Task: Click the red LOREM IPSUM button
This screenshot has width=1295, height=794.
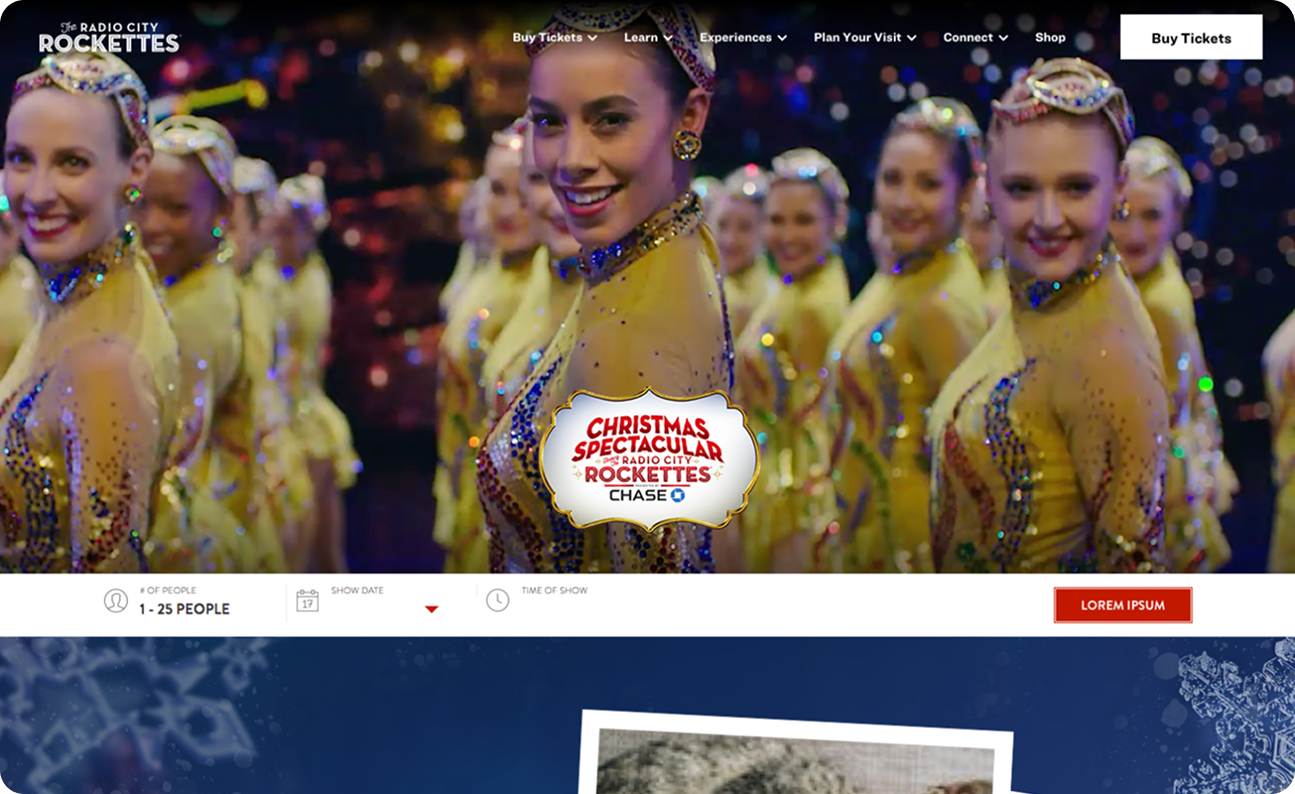Action: (1123, 605)
